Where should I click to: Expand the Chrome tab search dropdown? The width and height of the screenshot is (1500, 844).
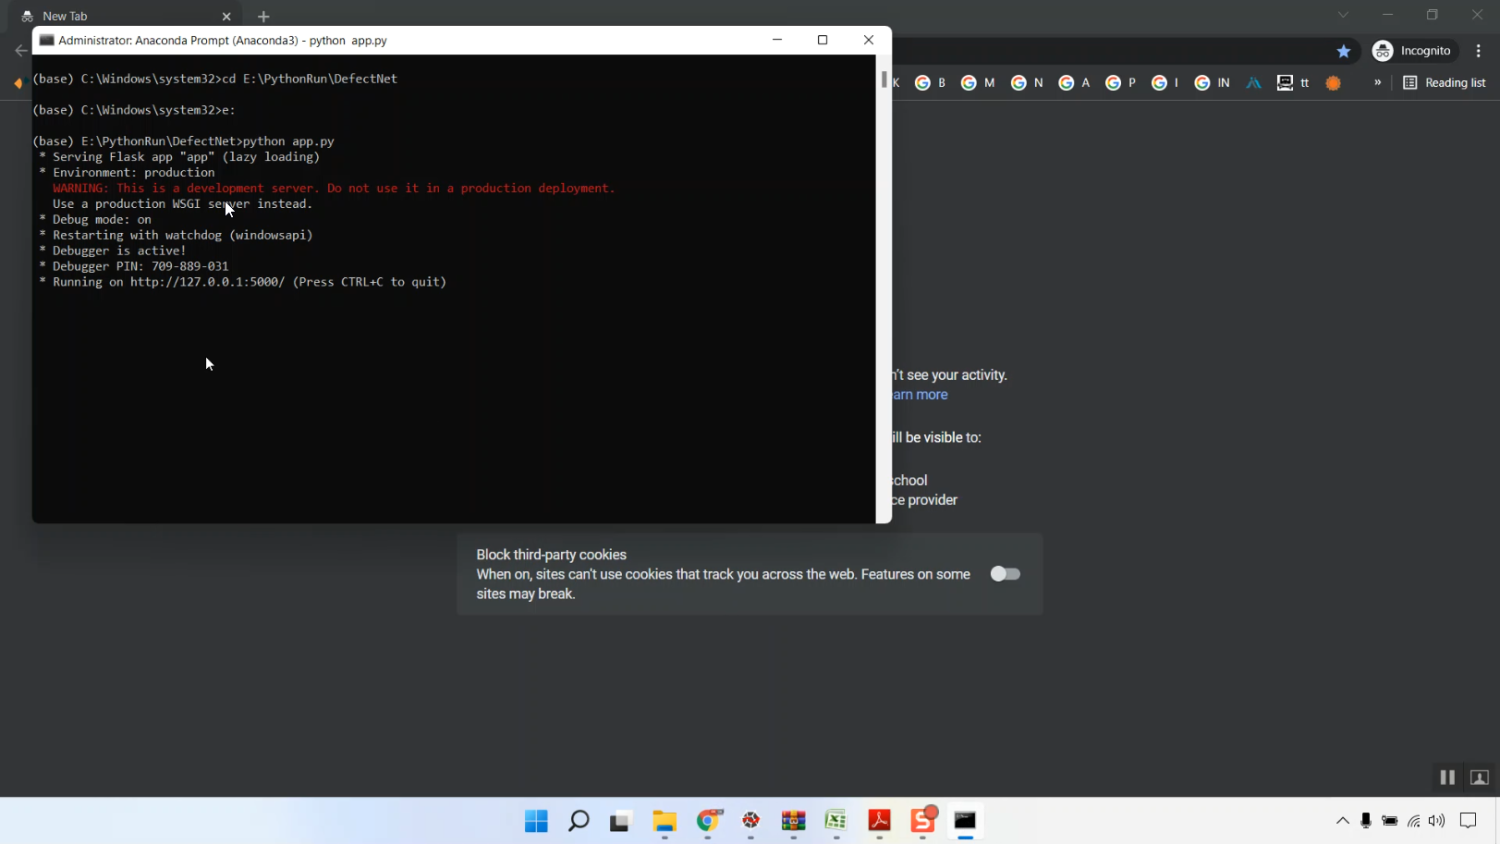click(x=1343, y=15)
